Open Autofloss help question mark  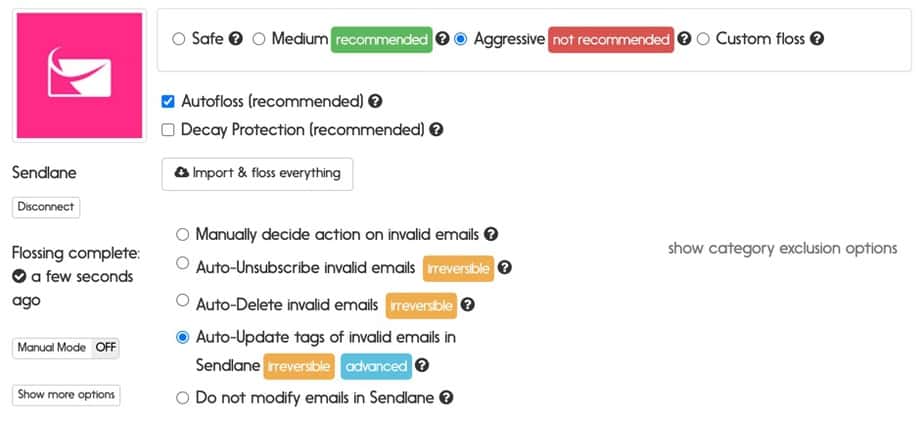point(375,101)
